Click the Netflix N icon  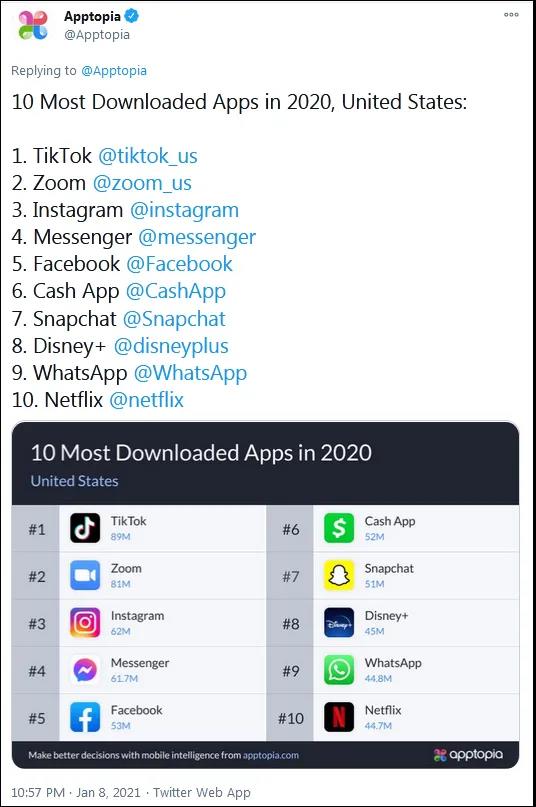click(339, 717)
